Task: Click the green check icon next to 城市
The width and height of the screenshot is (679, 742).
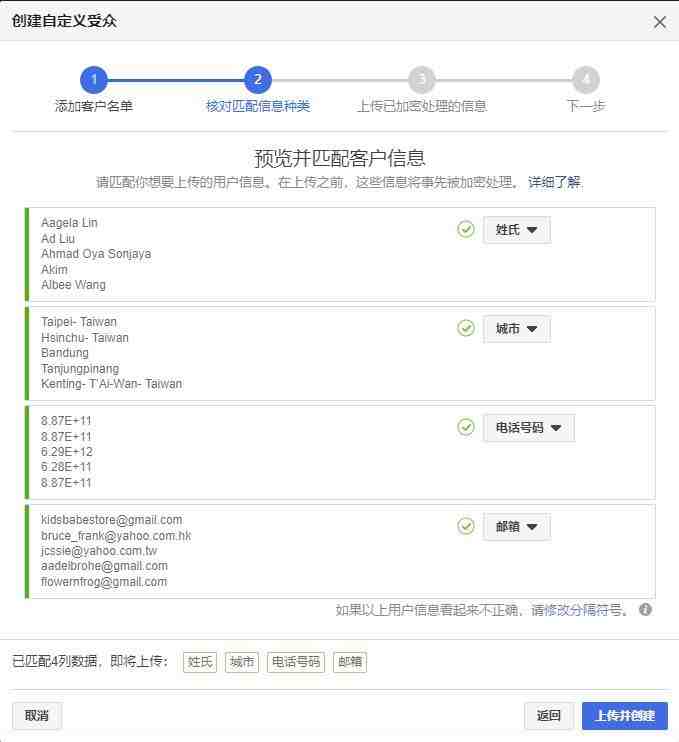Action: pos(466,328)
